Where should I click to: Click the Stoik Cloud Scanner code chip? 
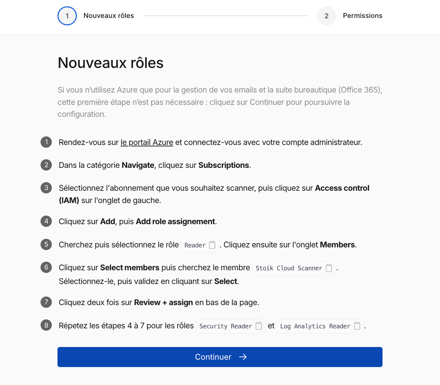click(x=294, y=268)
